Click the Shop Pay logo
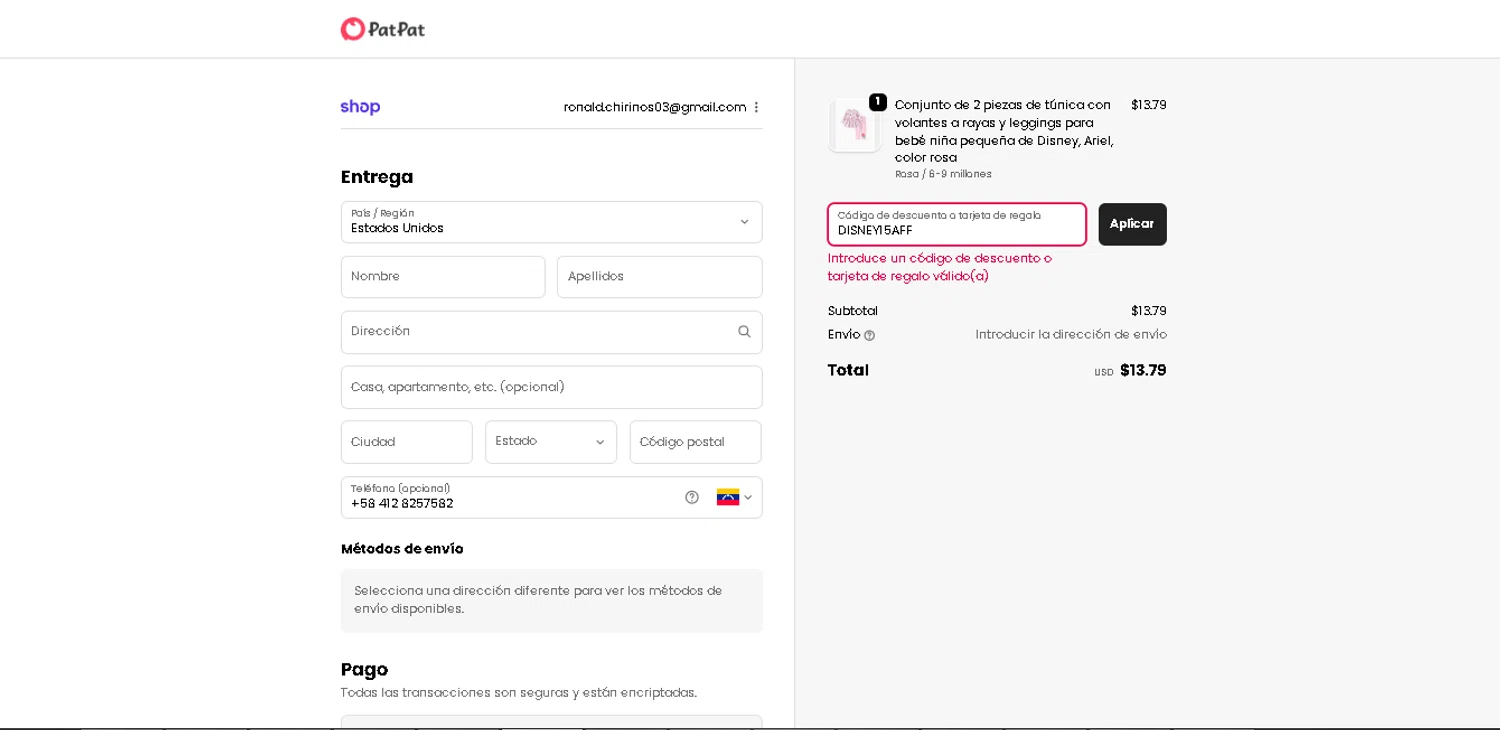 (x=360, y=107)
